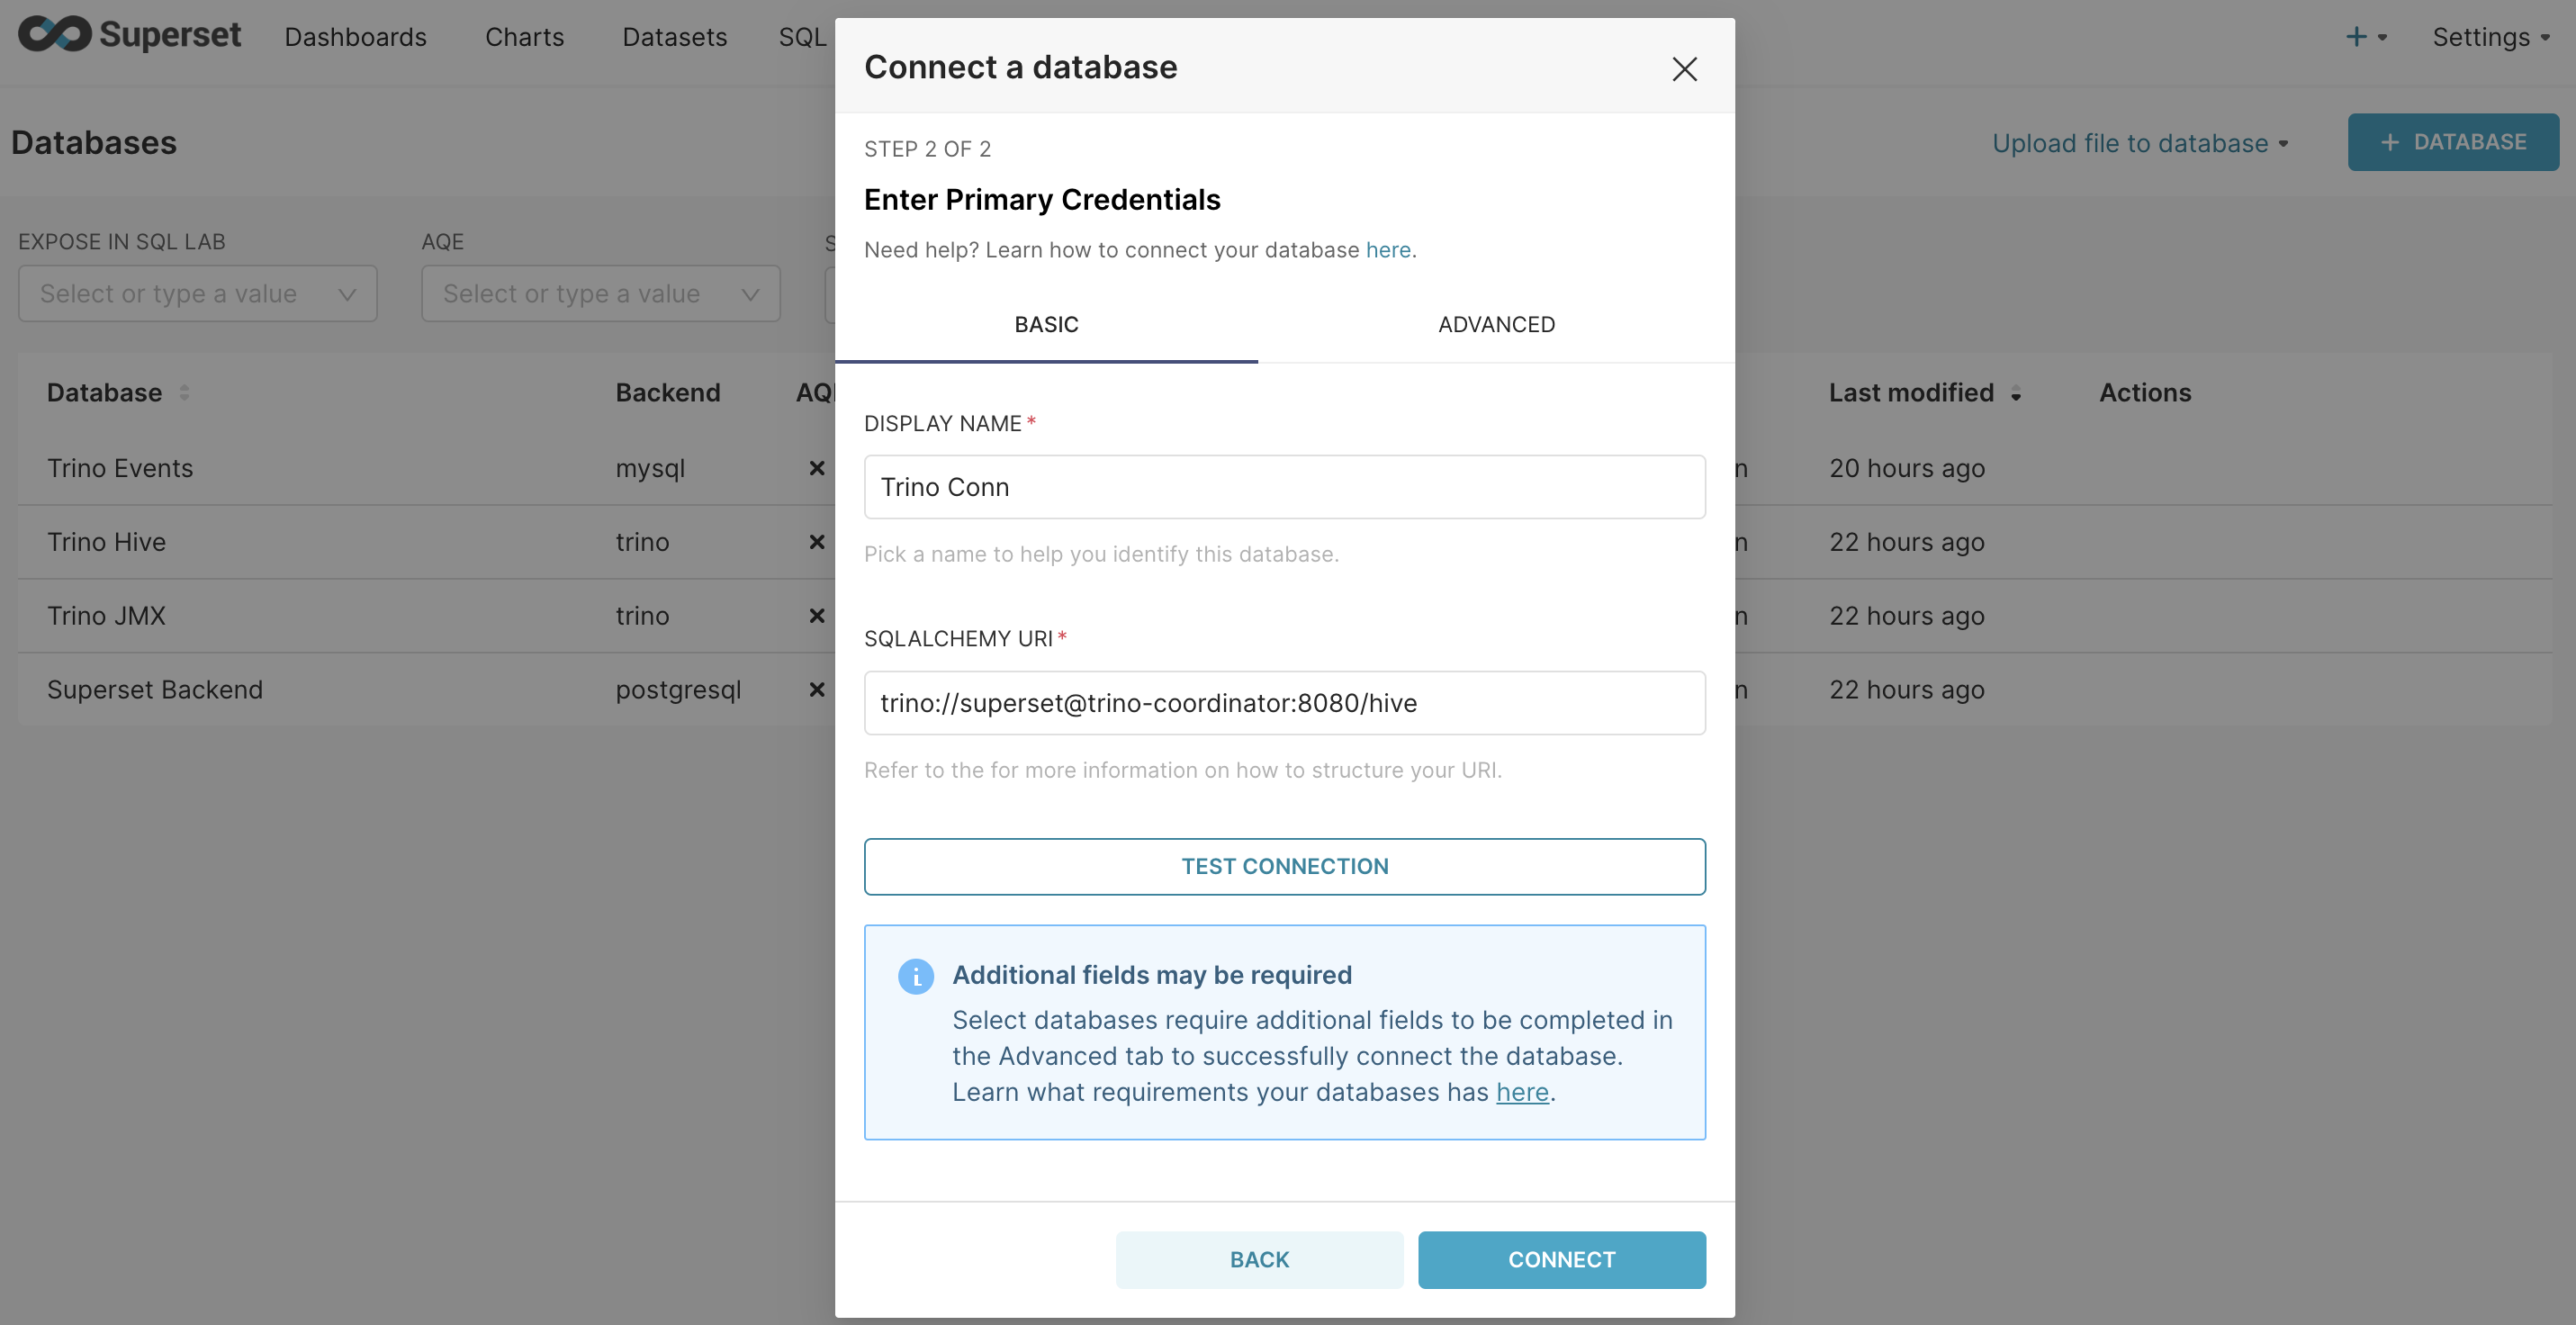Open Datasets in the top navigation

674,37
